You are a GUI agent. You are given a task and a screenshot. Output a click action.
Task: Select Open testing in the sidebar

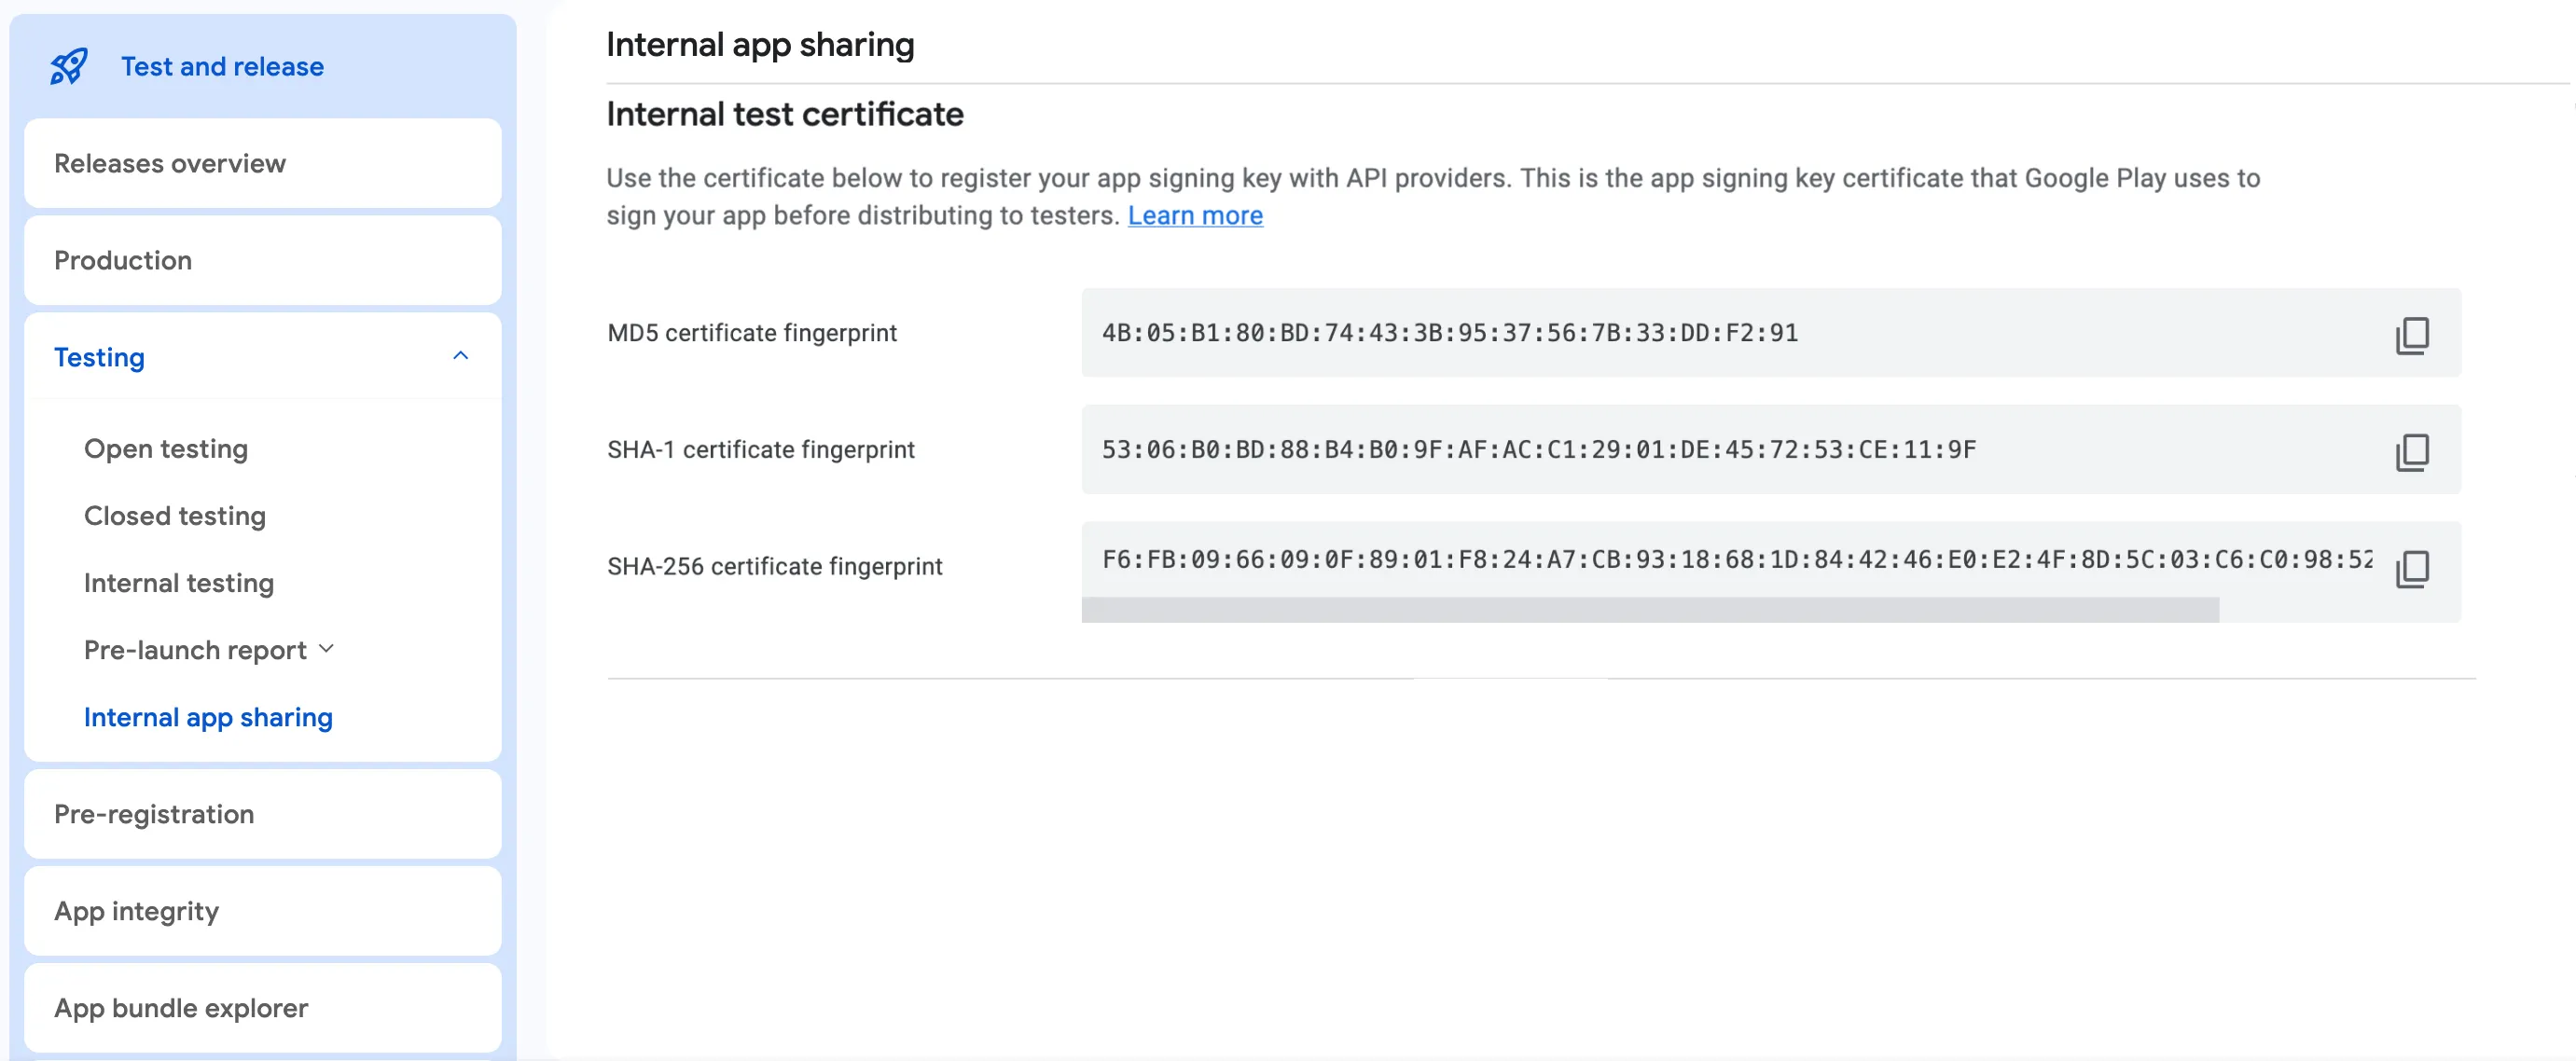pyautogui.click(x=166, y=449)
